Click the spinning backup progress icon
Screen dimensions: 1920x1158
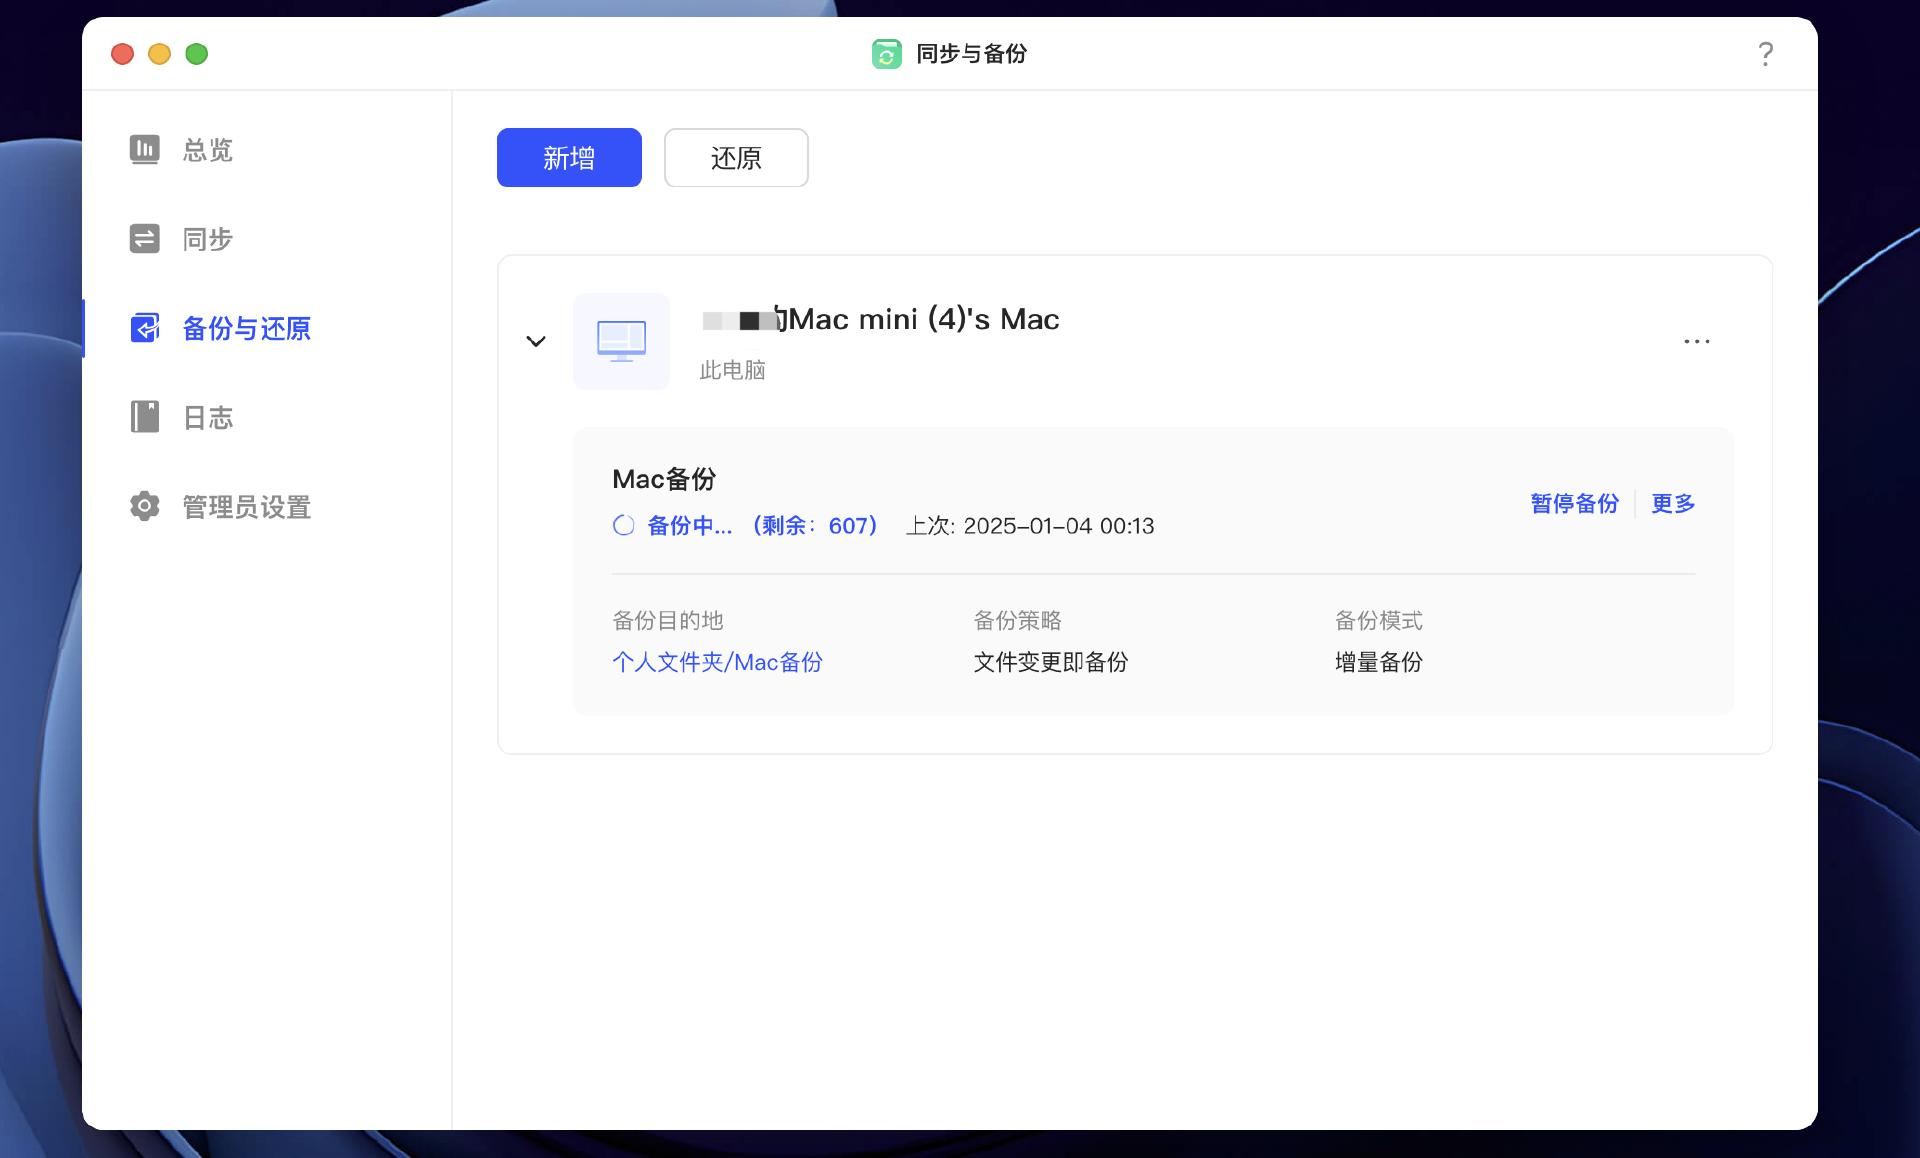623,526
